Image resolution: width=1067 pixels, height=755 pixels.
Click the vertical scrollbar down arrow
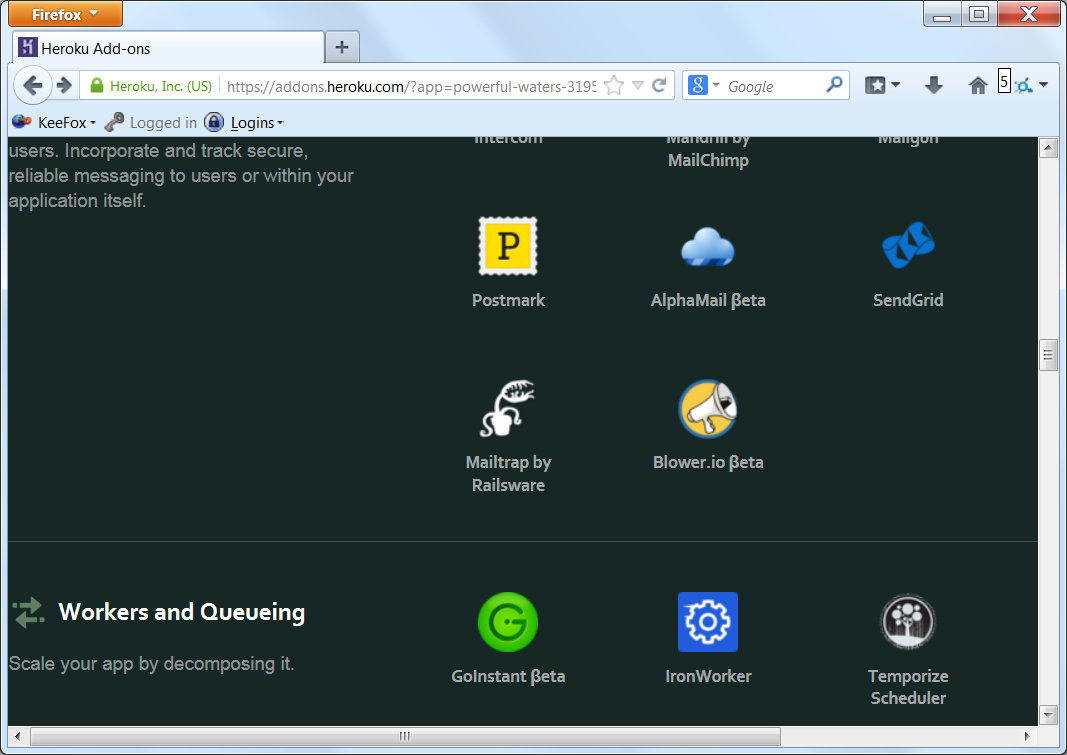[x=1048, y=715]
